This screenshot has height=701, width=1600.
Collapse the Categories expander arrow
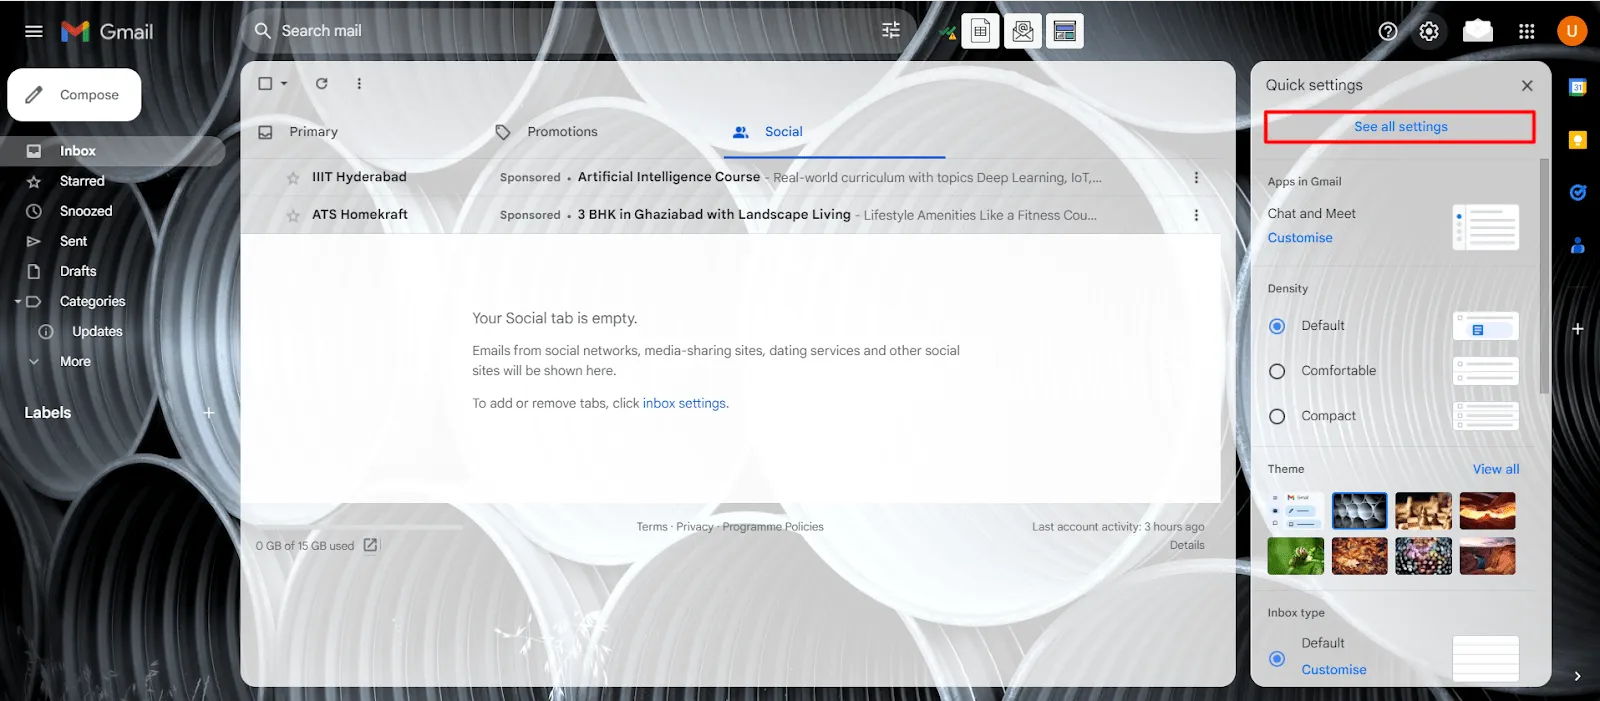click(x=17, y=301)
